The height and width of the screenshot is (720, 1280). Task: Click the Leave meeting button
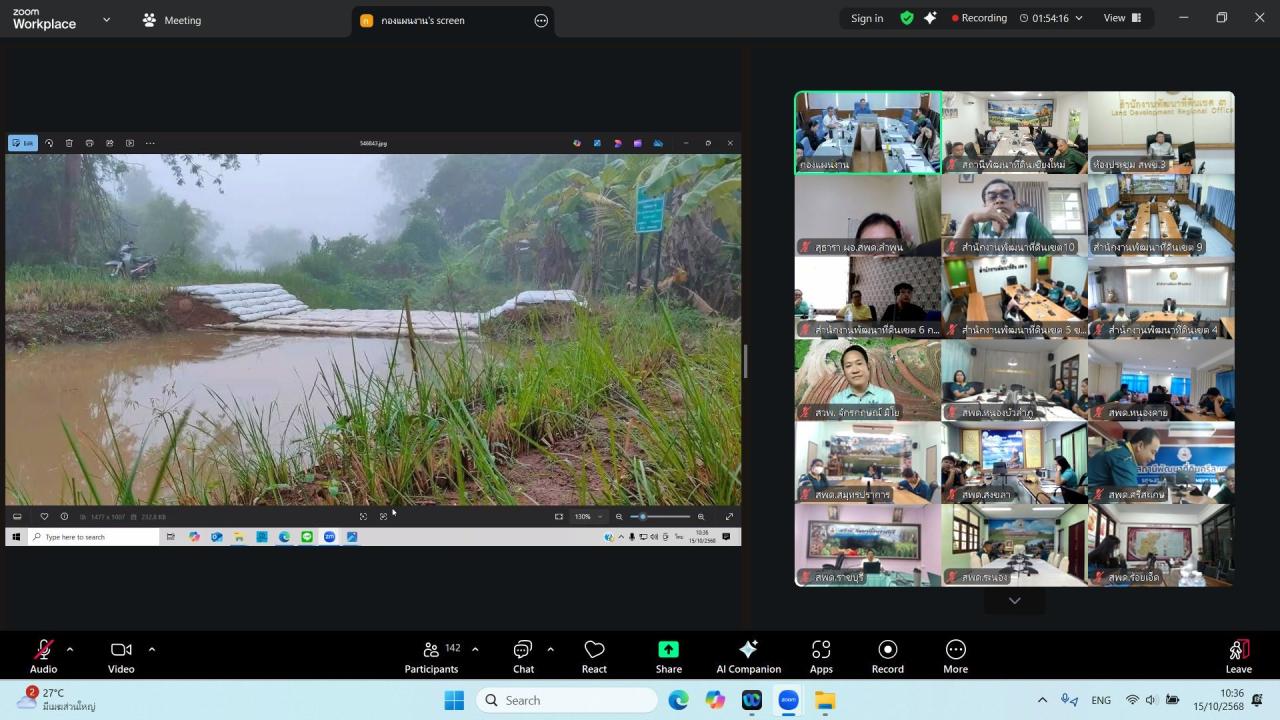(1238, 656)
